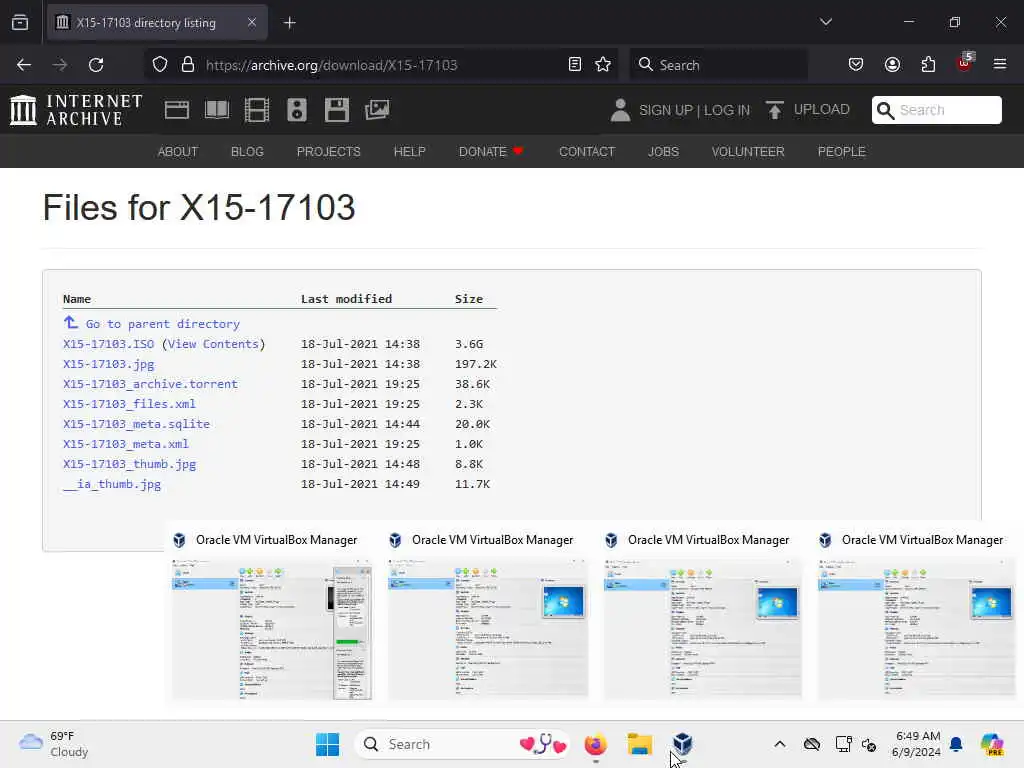This screenshot has height=768, width=1024.
Task: Toggle reader view icon
Action: pyautogui.click(x=575, y=65)
